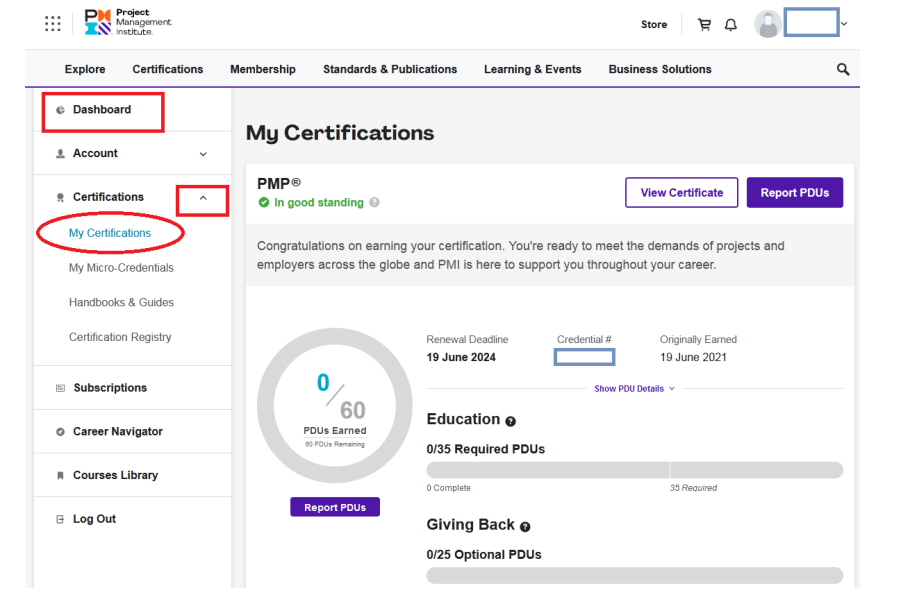Open Standards & Publications menu
This screenshot has height=596, width=897.
point(390,69)
